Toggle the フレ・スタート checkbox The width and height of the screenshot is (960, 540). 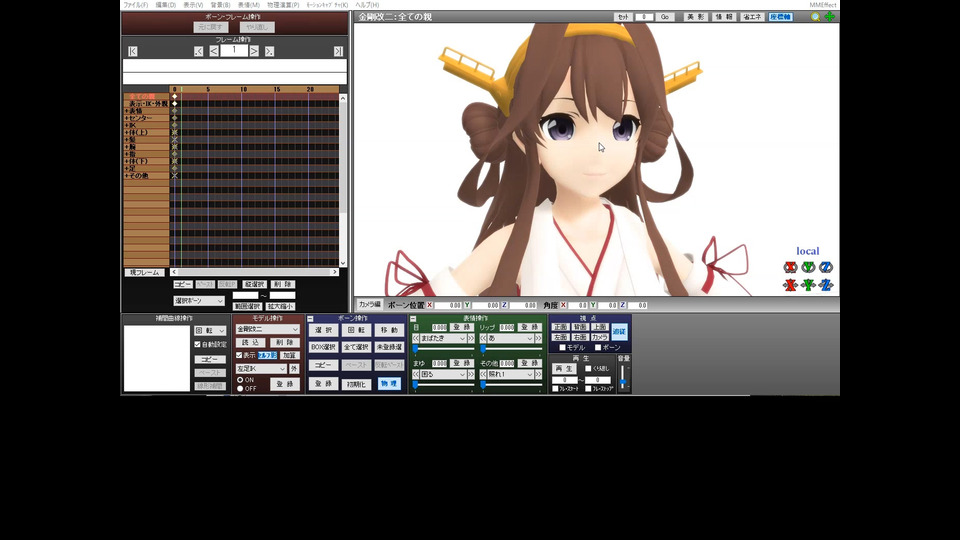click(555, 389)
